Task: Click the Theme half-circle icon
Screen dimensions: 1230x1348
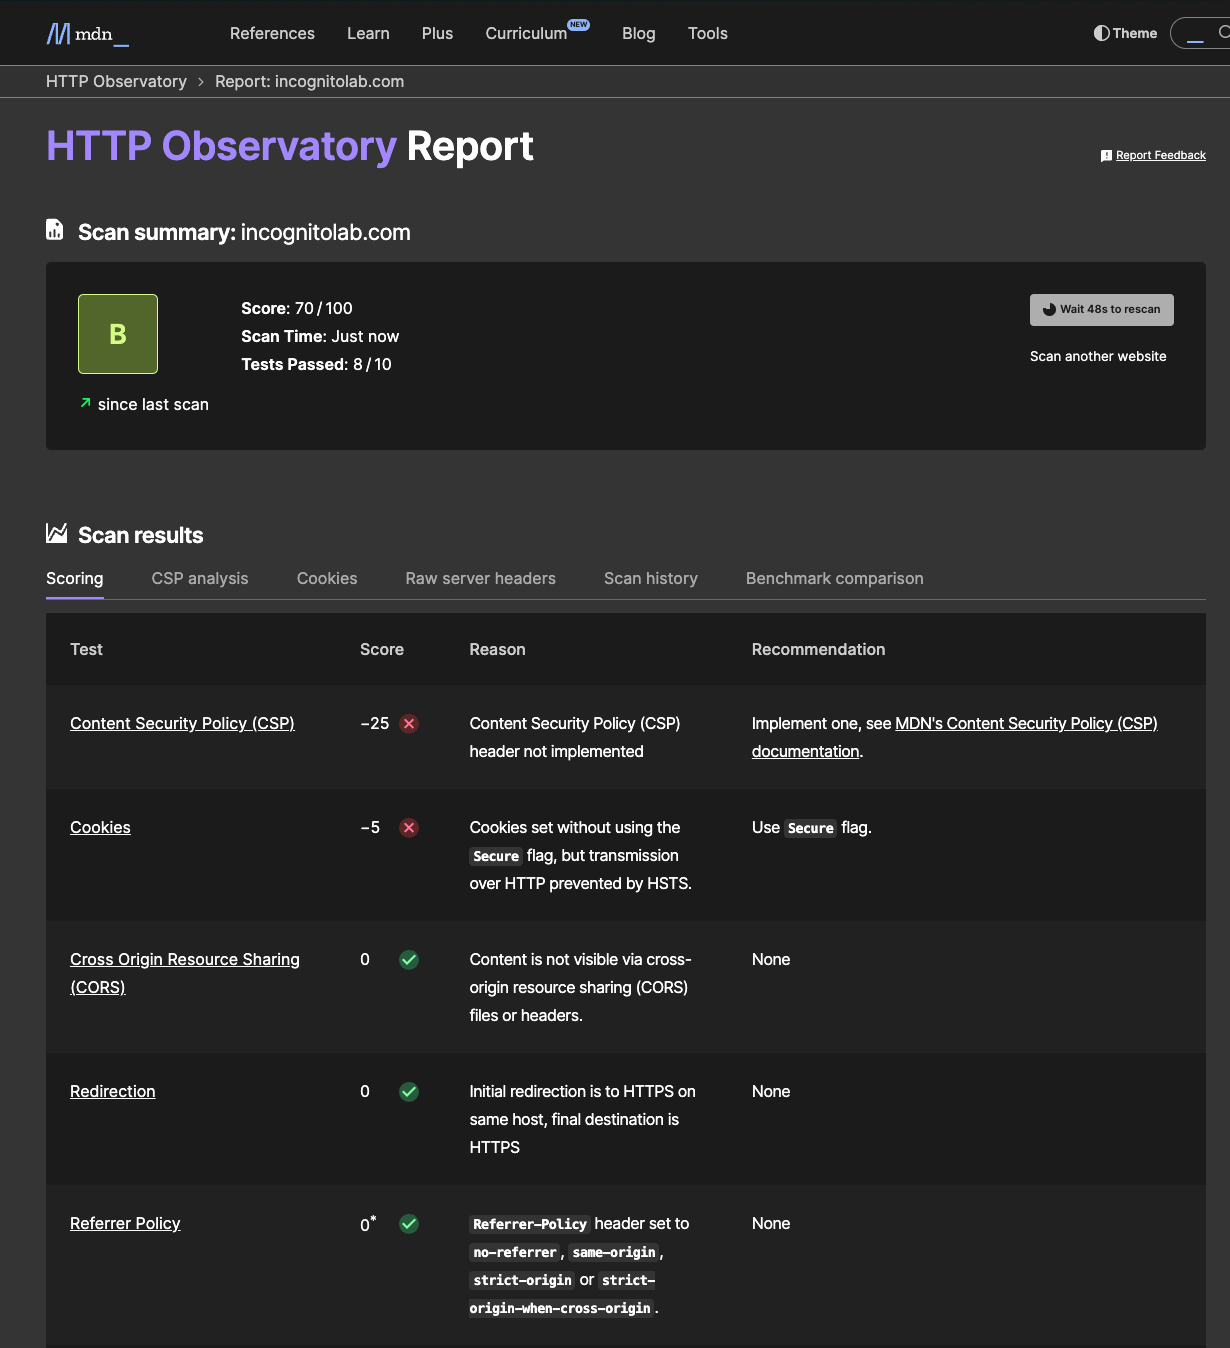Action: click(1101, 33)
